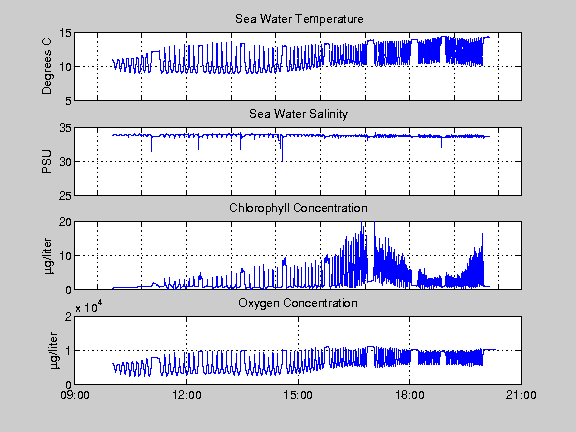The image size is (576, 432).
Task: Click the 18:00 time tick label
Action: coord(410,395)
